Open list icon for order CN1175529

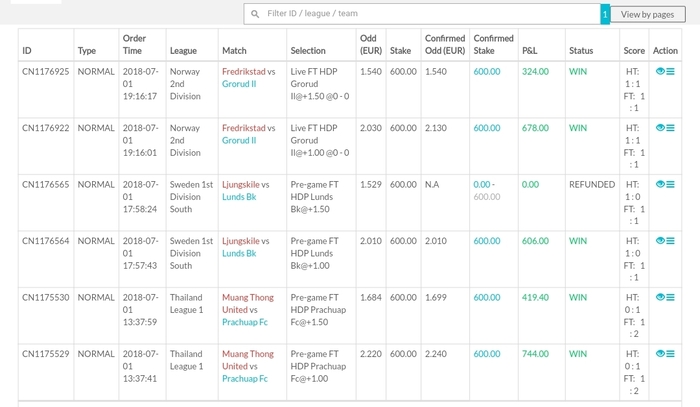pos(671,354)
